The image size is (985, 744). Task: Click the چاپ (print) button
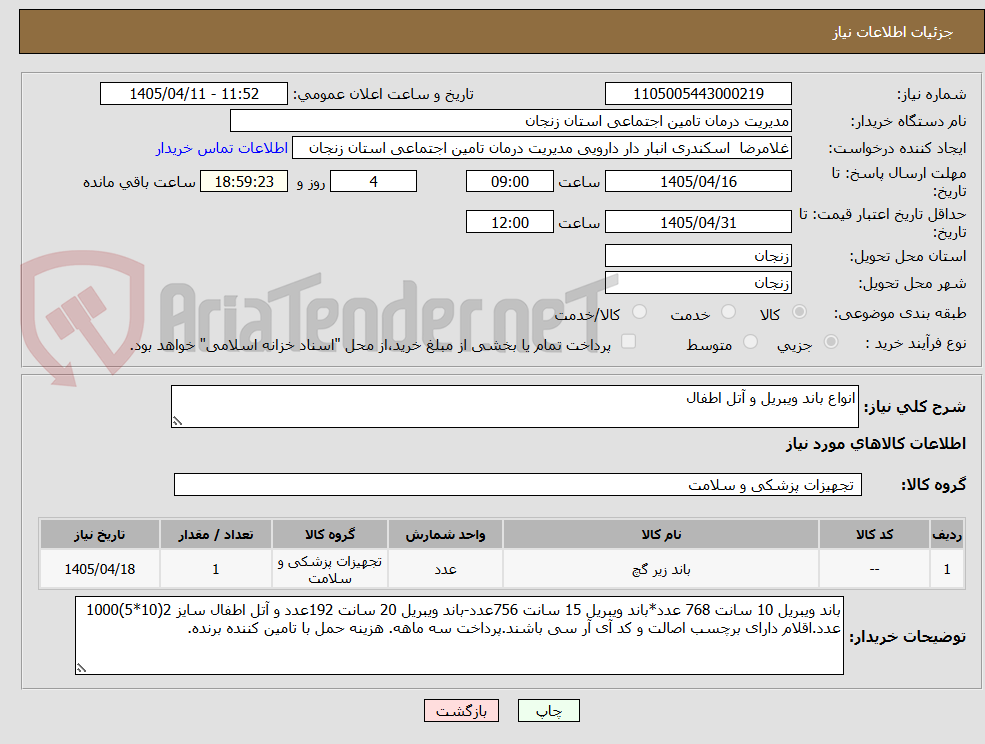tap(548, 711)
